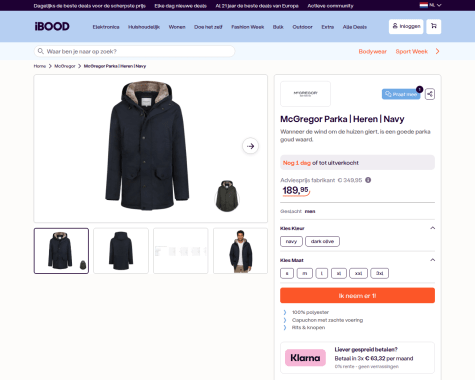
Task: Collapse the Kies Maat section
Action: pyautogui.click(x=433, y=260)
